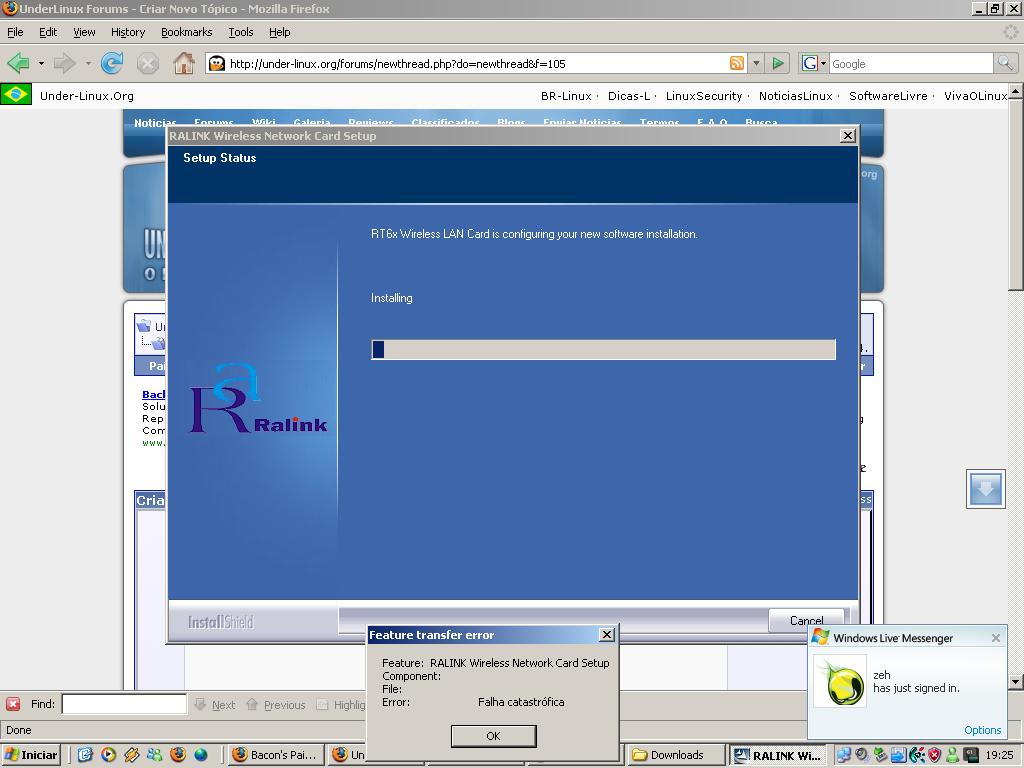Screen dimensions: 1024x768
Task: Click the red security shield tray icon
Action: 935,755
